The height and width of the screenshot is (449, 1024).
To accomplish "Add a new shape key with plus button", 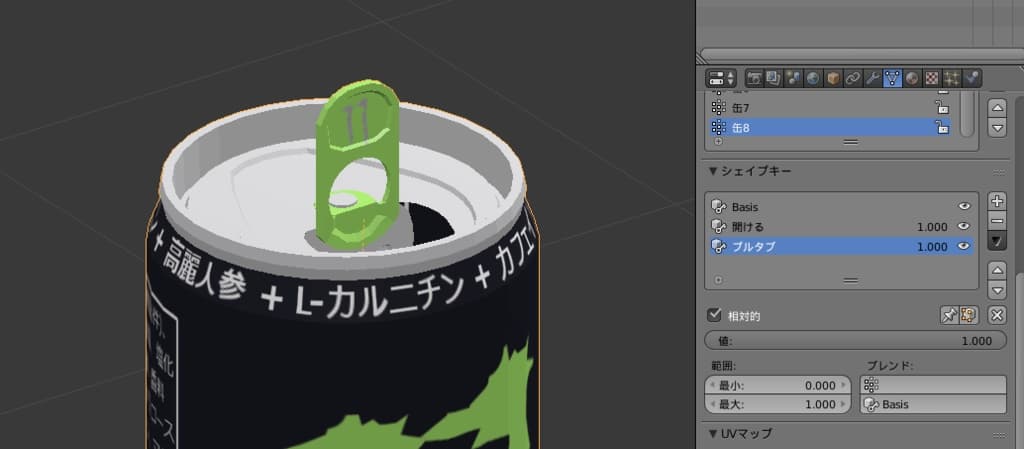I will tap(997, 201).
